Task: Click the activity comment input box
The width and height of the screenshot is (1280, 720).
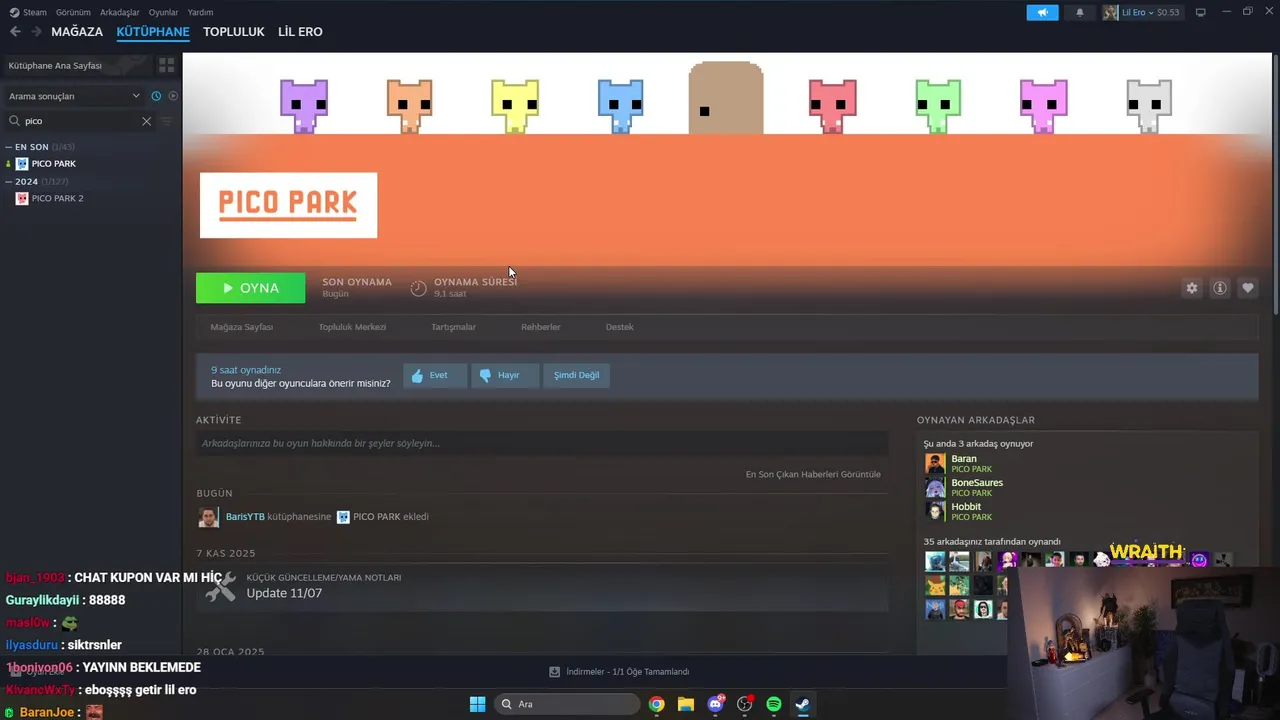Action: pyautogui.click(x=542, y=443)
